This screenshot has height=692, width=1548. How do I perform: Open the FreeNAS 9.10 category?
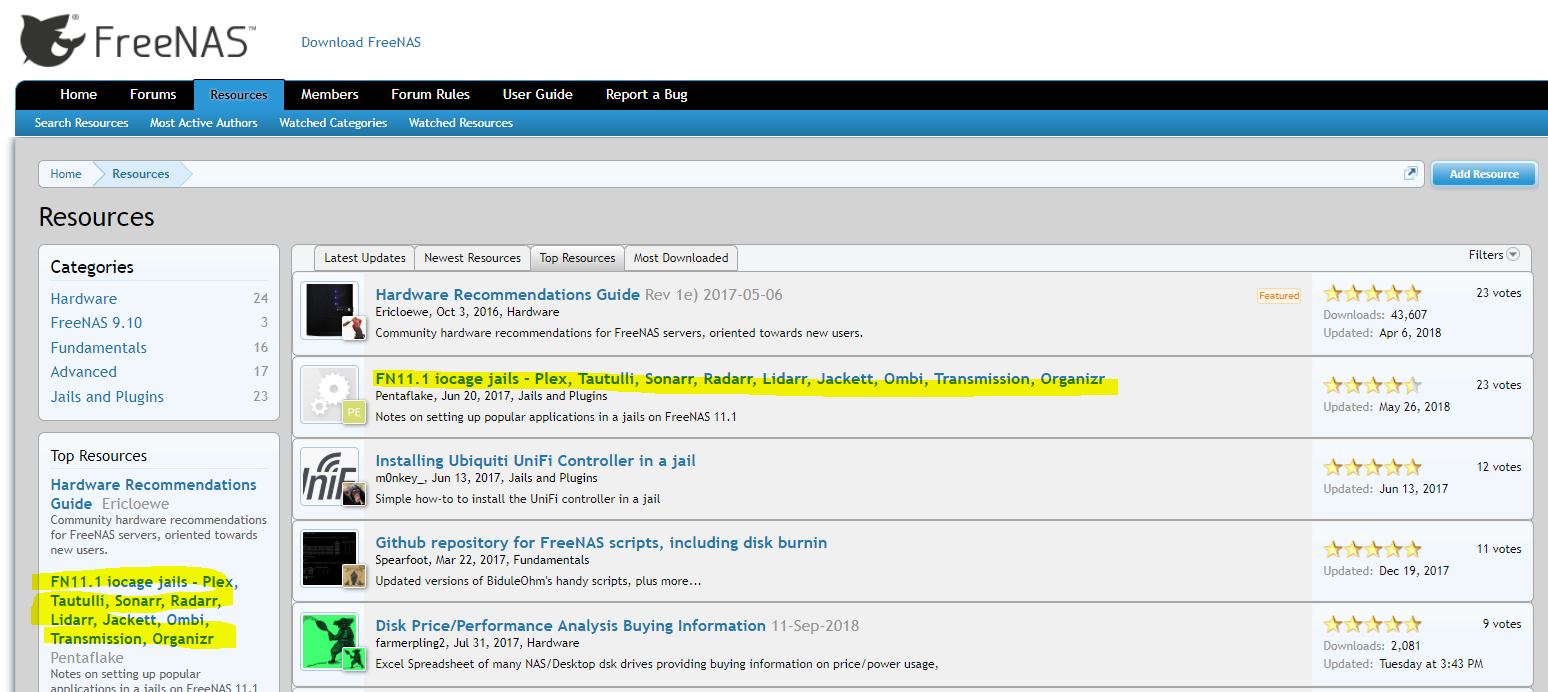96,323
